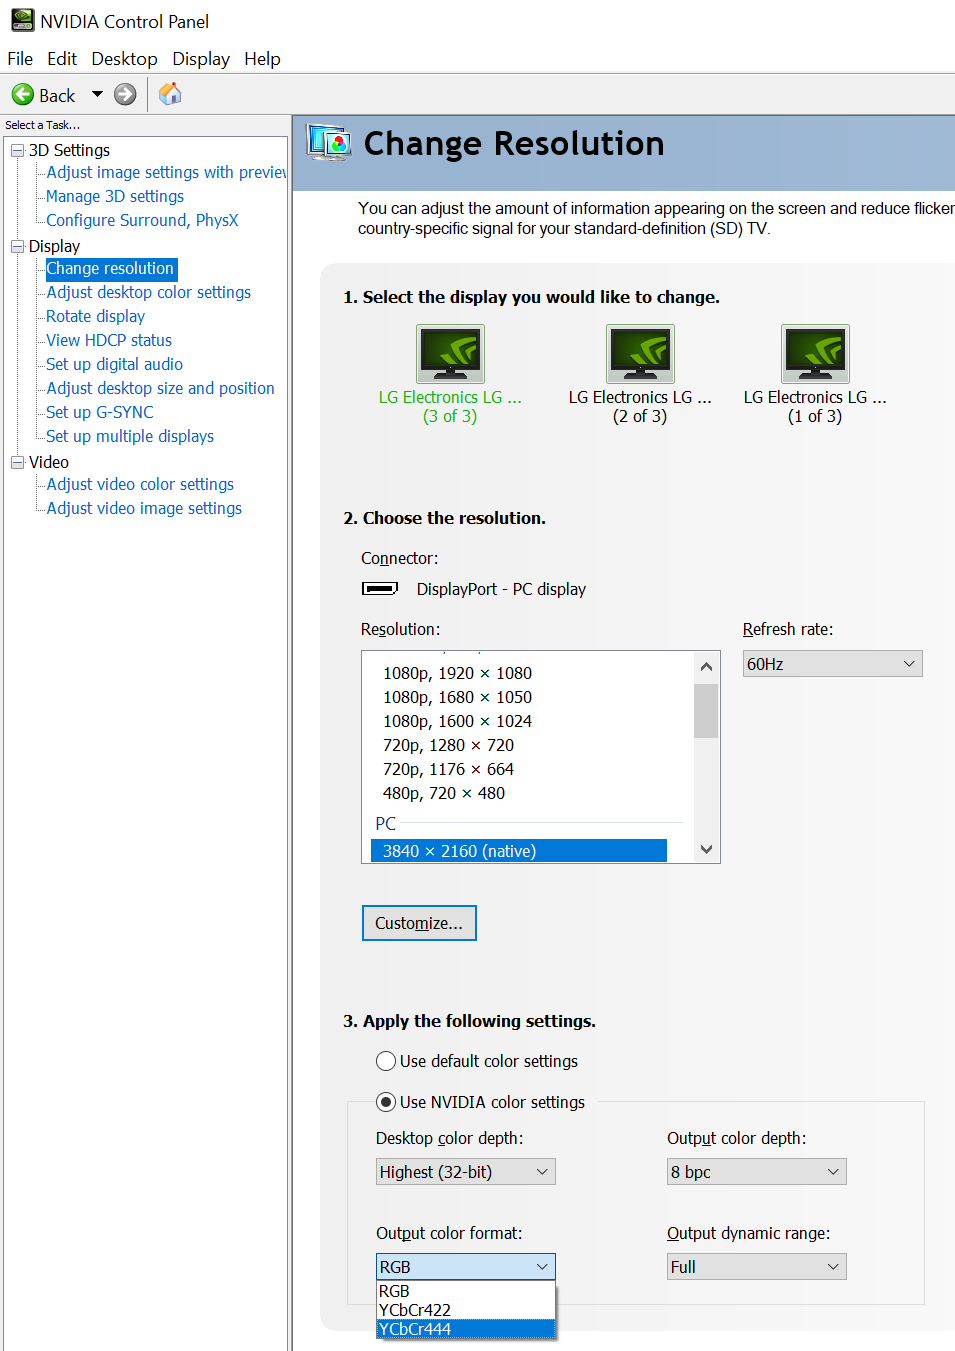Open Set up digital audio page
This screenshot has width=955, height=1351.
point(115,364)
